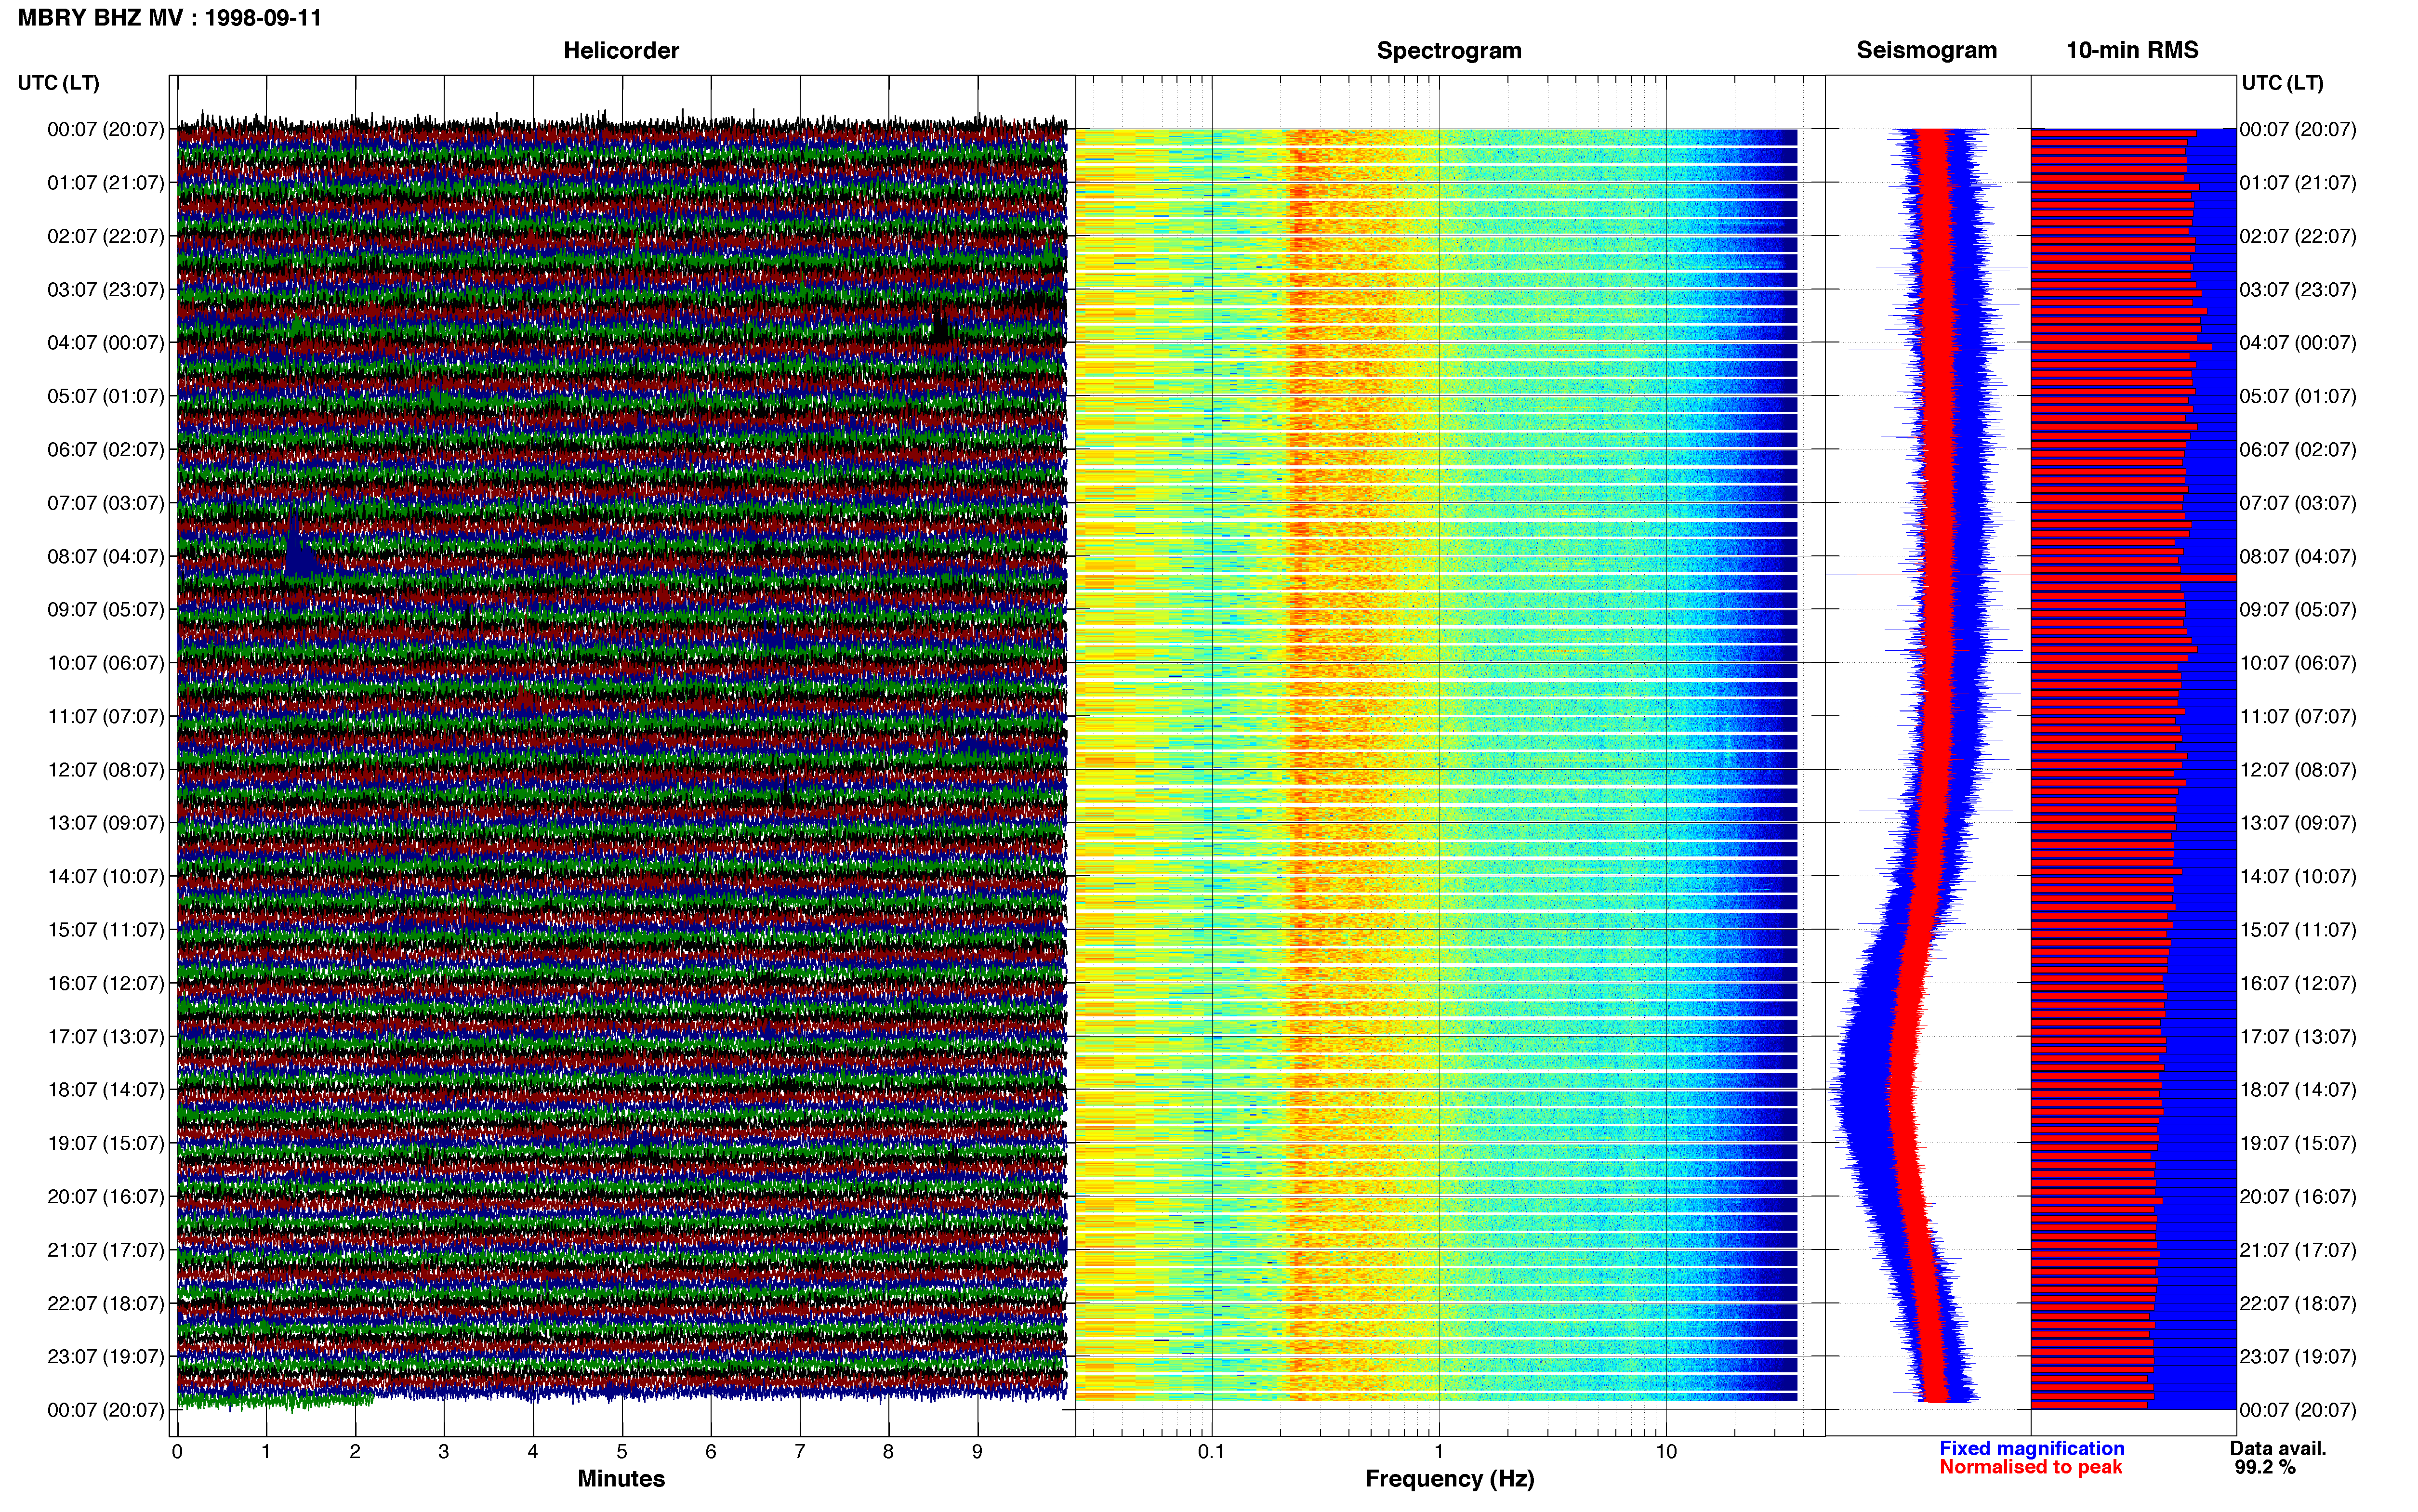2418x1512 pixels.
Task: Click helicorder minute tick label '0'
Action: tap(177, 1452)
